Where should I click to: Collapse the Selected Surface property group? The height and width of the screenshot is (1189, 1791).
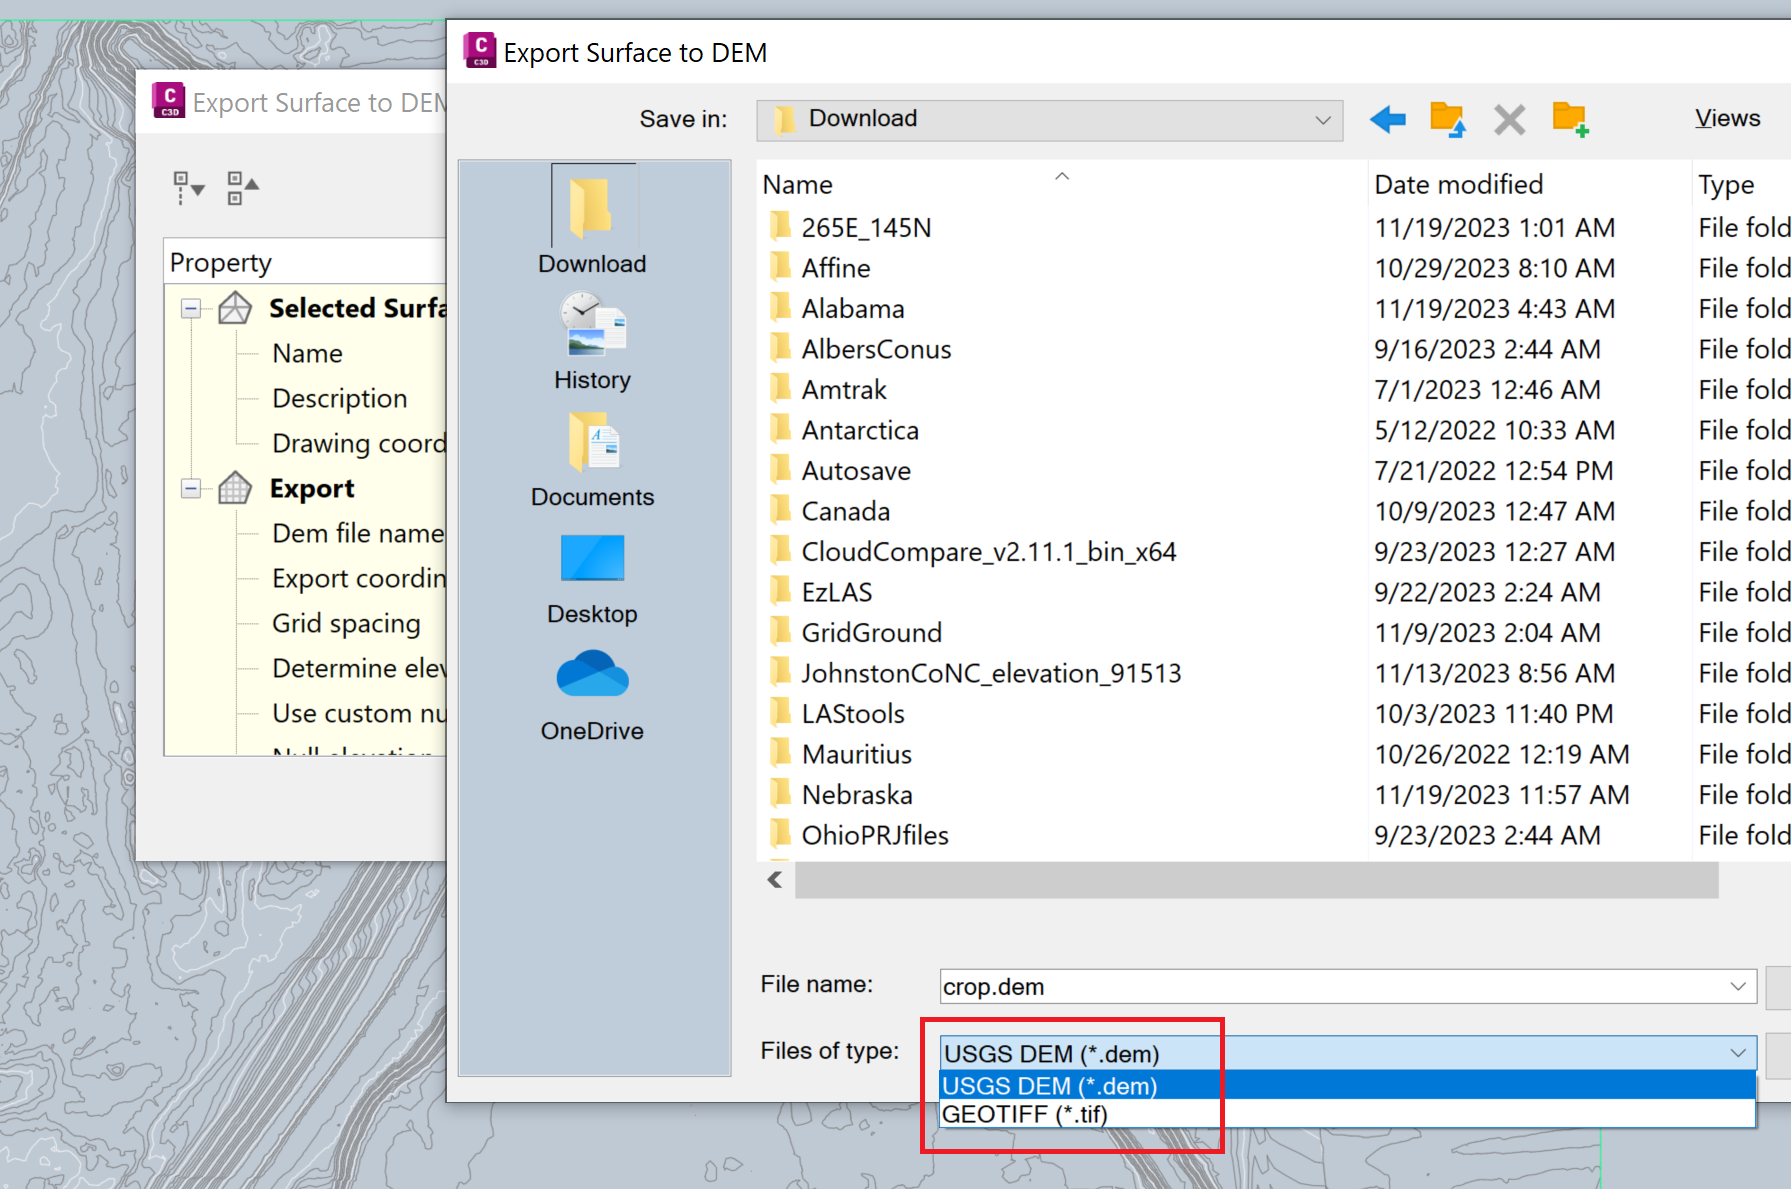coord(191,308)
